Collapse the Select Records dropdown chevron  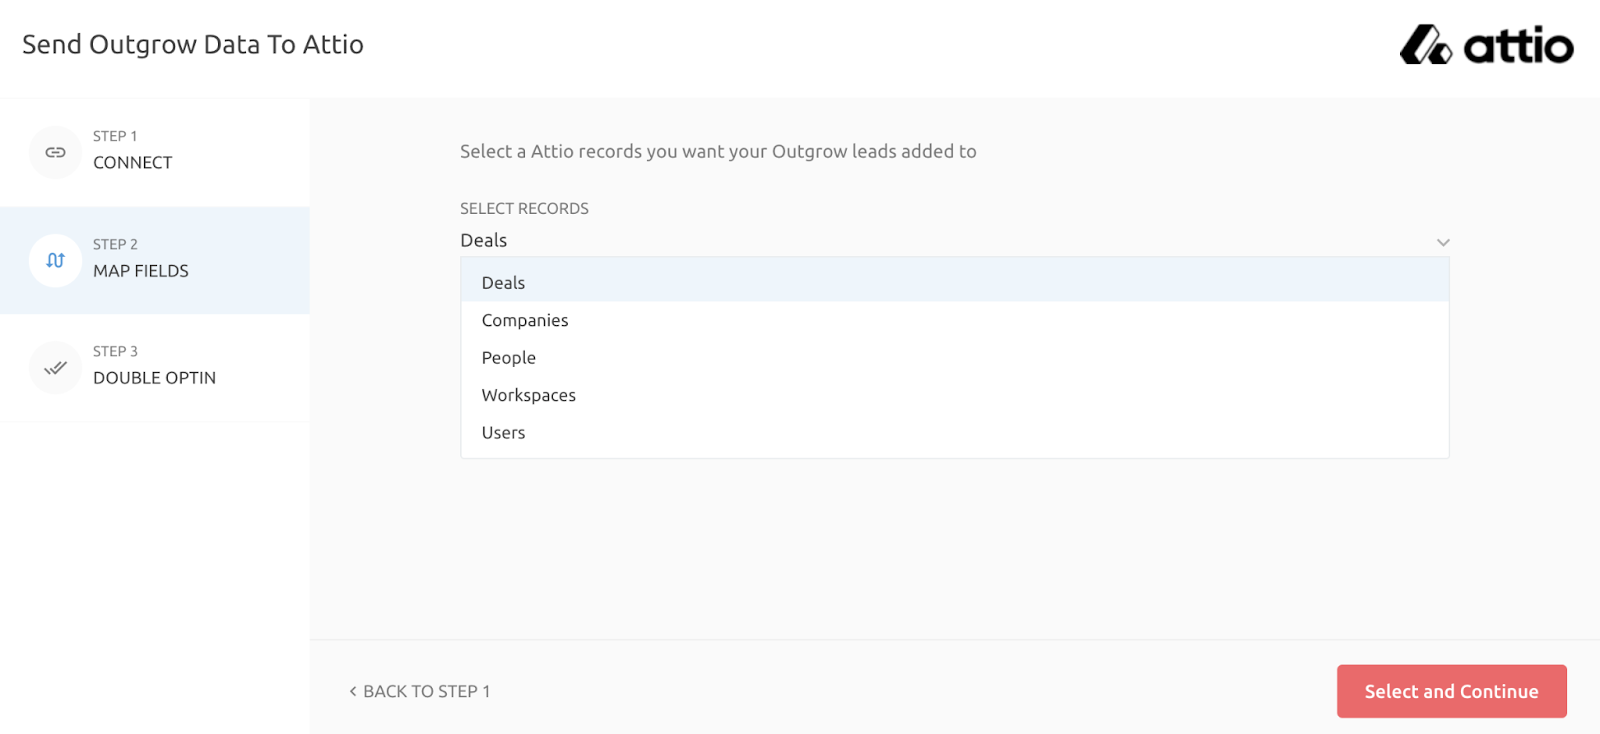(x=1442, y=242)
